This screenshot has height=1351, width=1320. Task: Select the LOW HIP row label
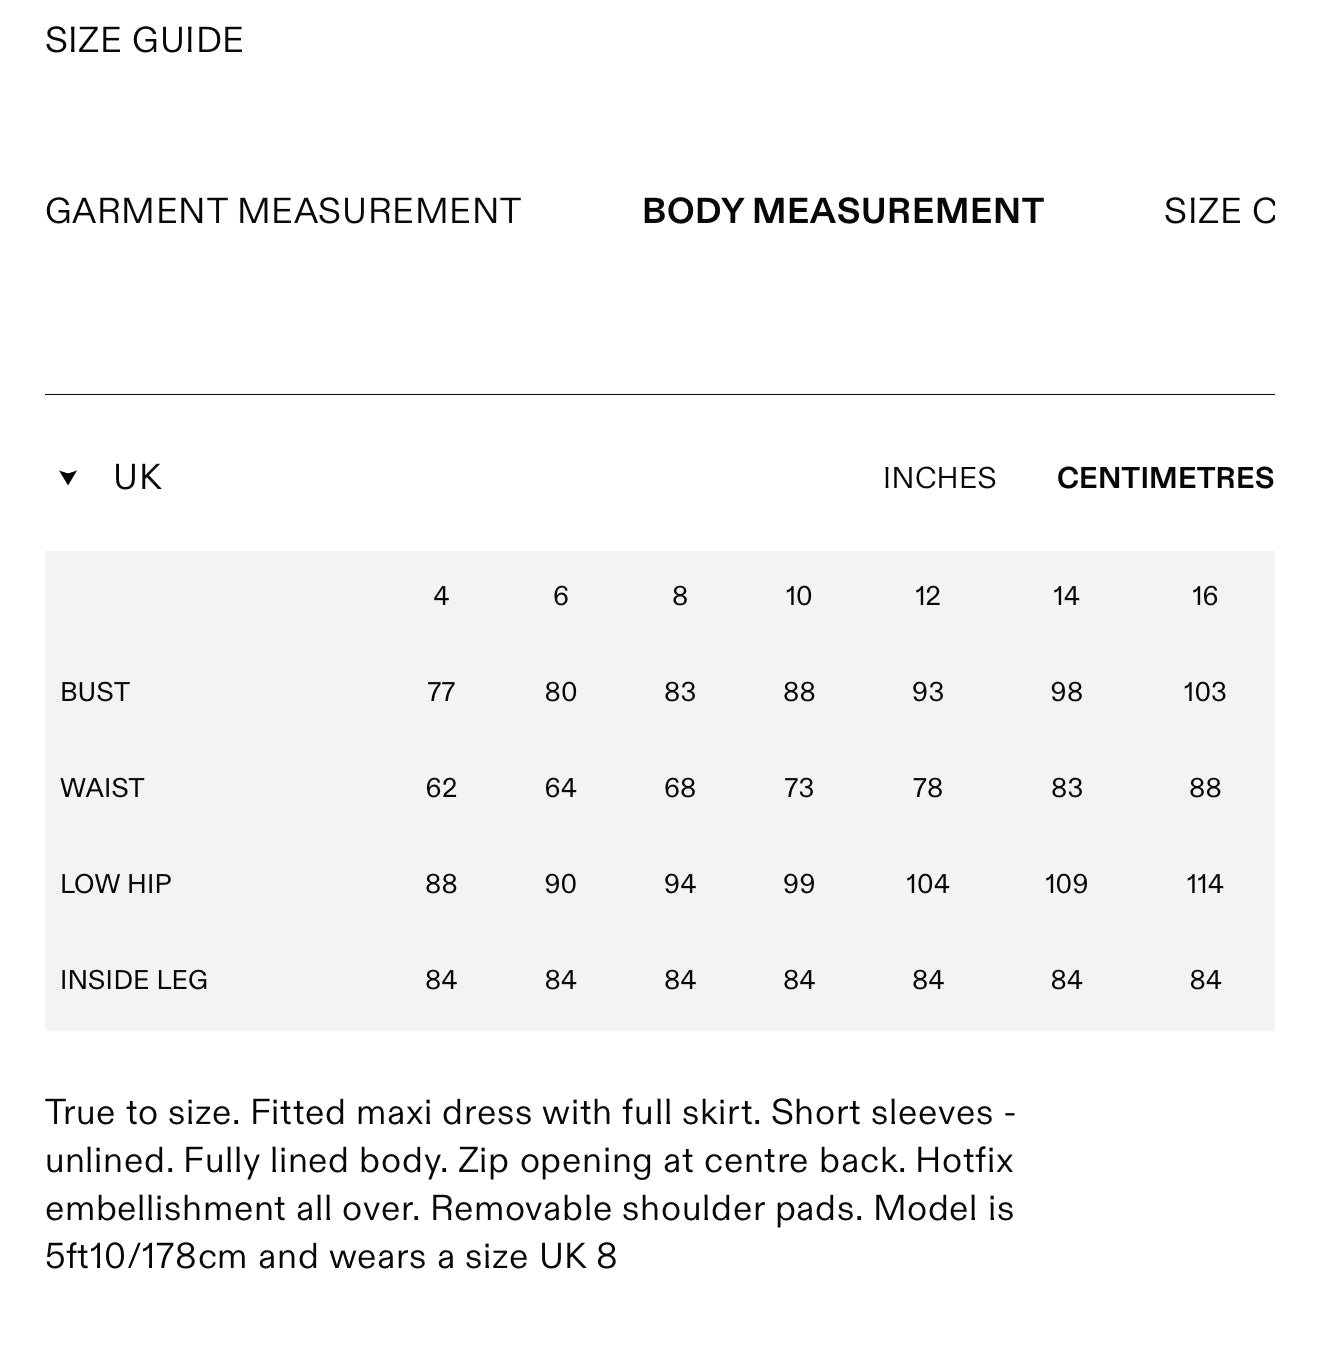pyautogui.click(x=116, y=884)
